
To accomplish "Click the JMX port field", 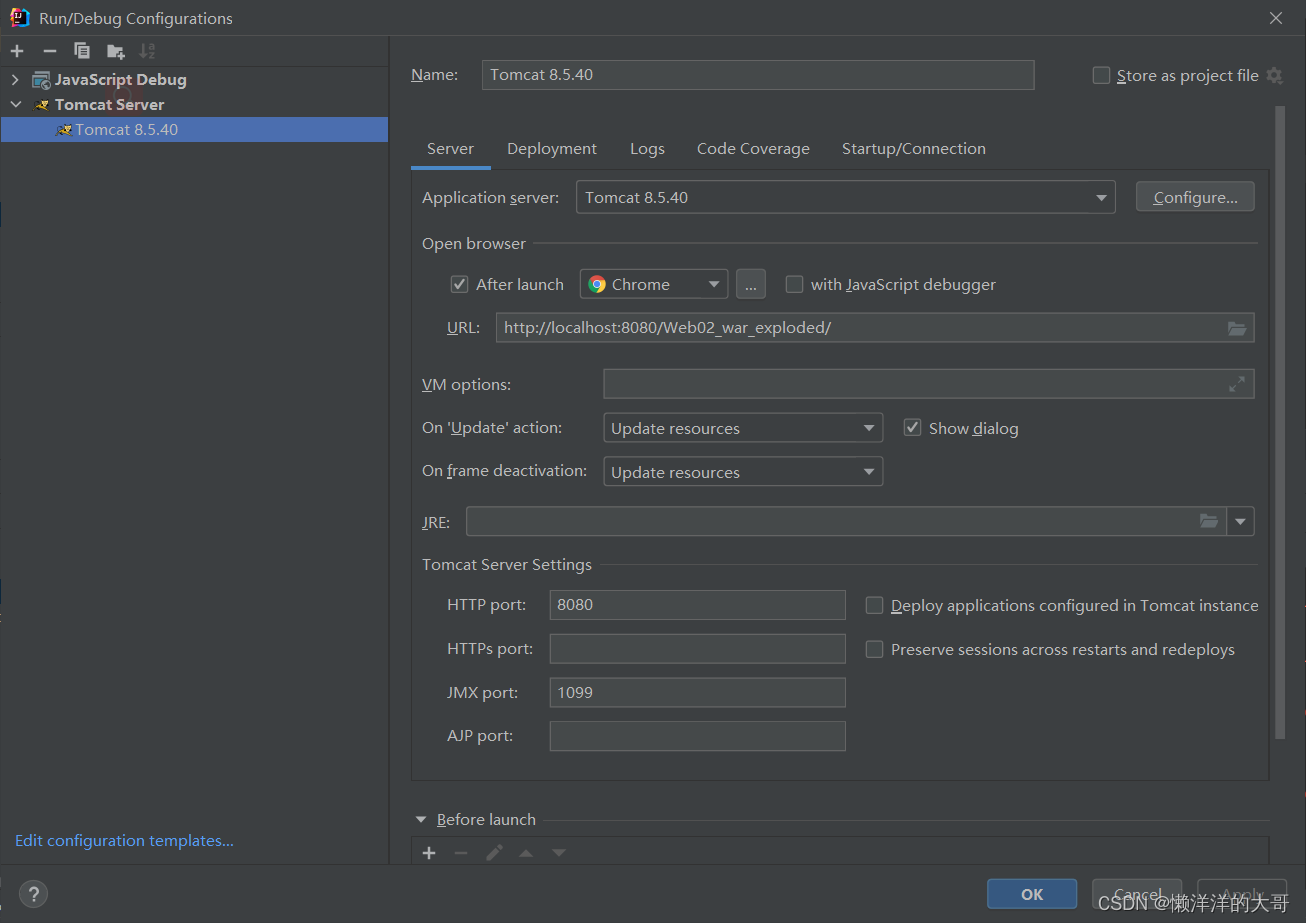I will [697, 692].
